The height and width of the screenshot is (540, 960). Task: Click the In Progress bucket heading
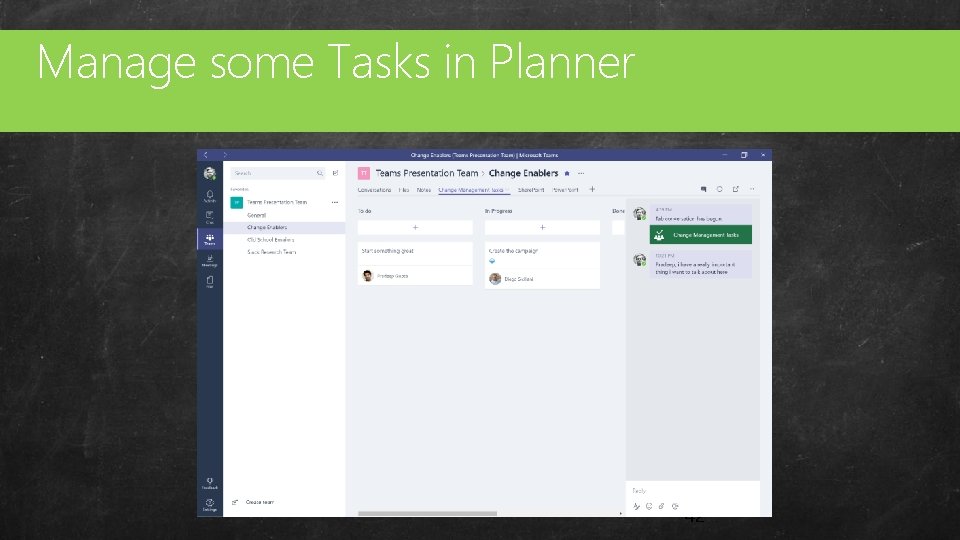pyautogui.click(x=498, y=211)
